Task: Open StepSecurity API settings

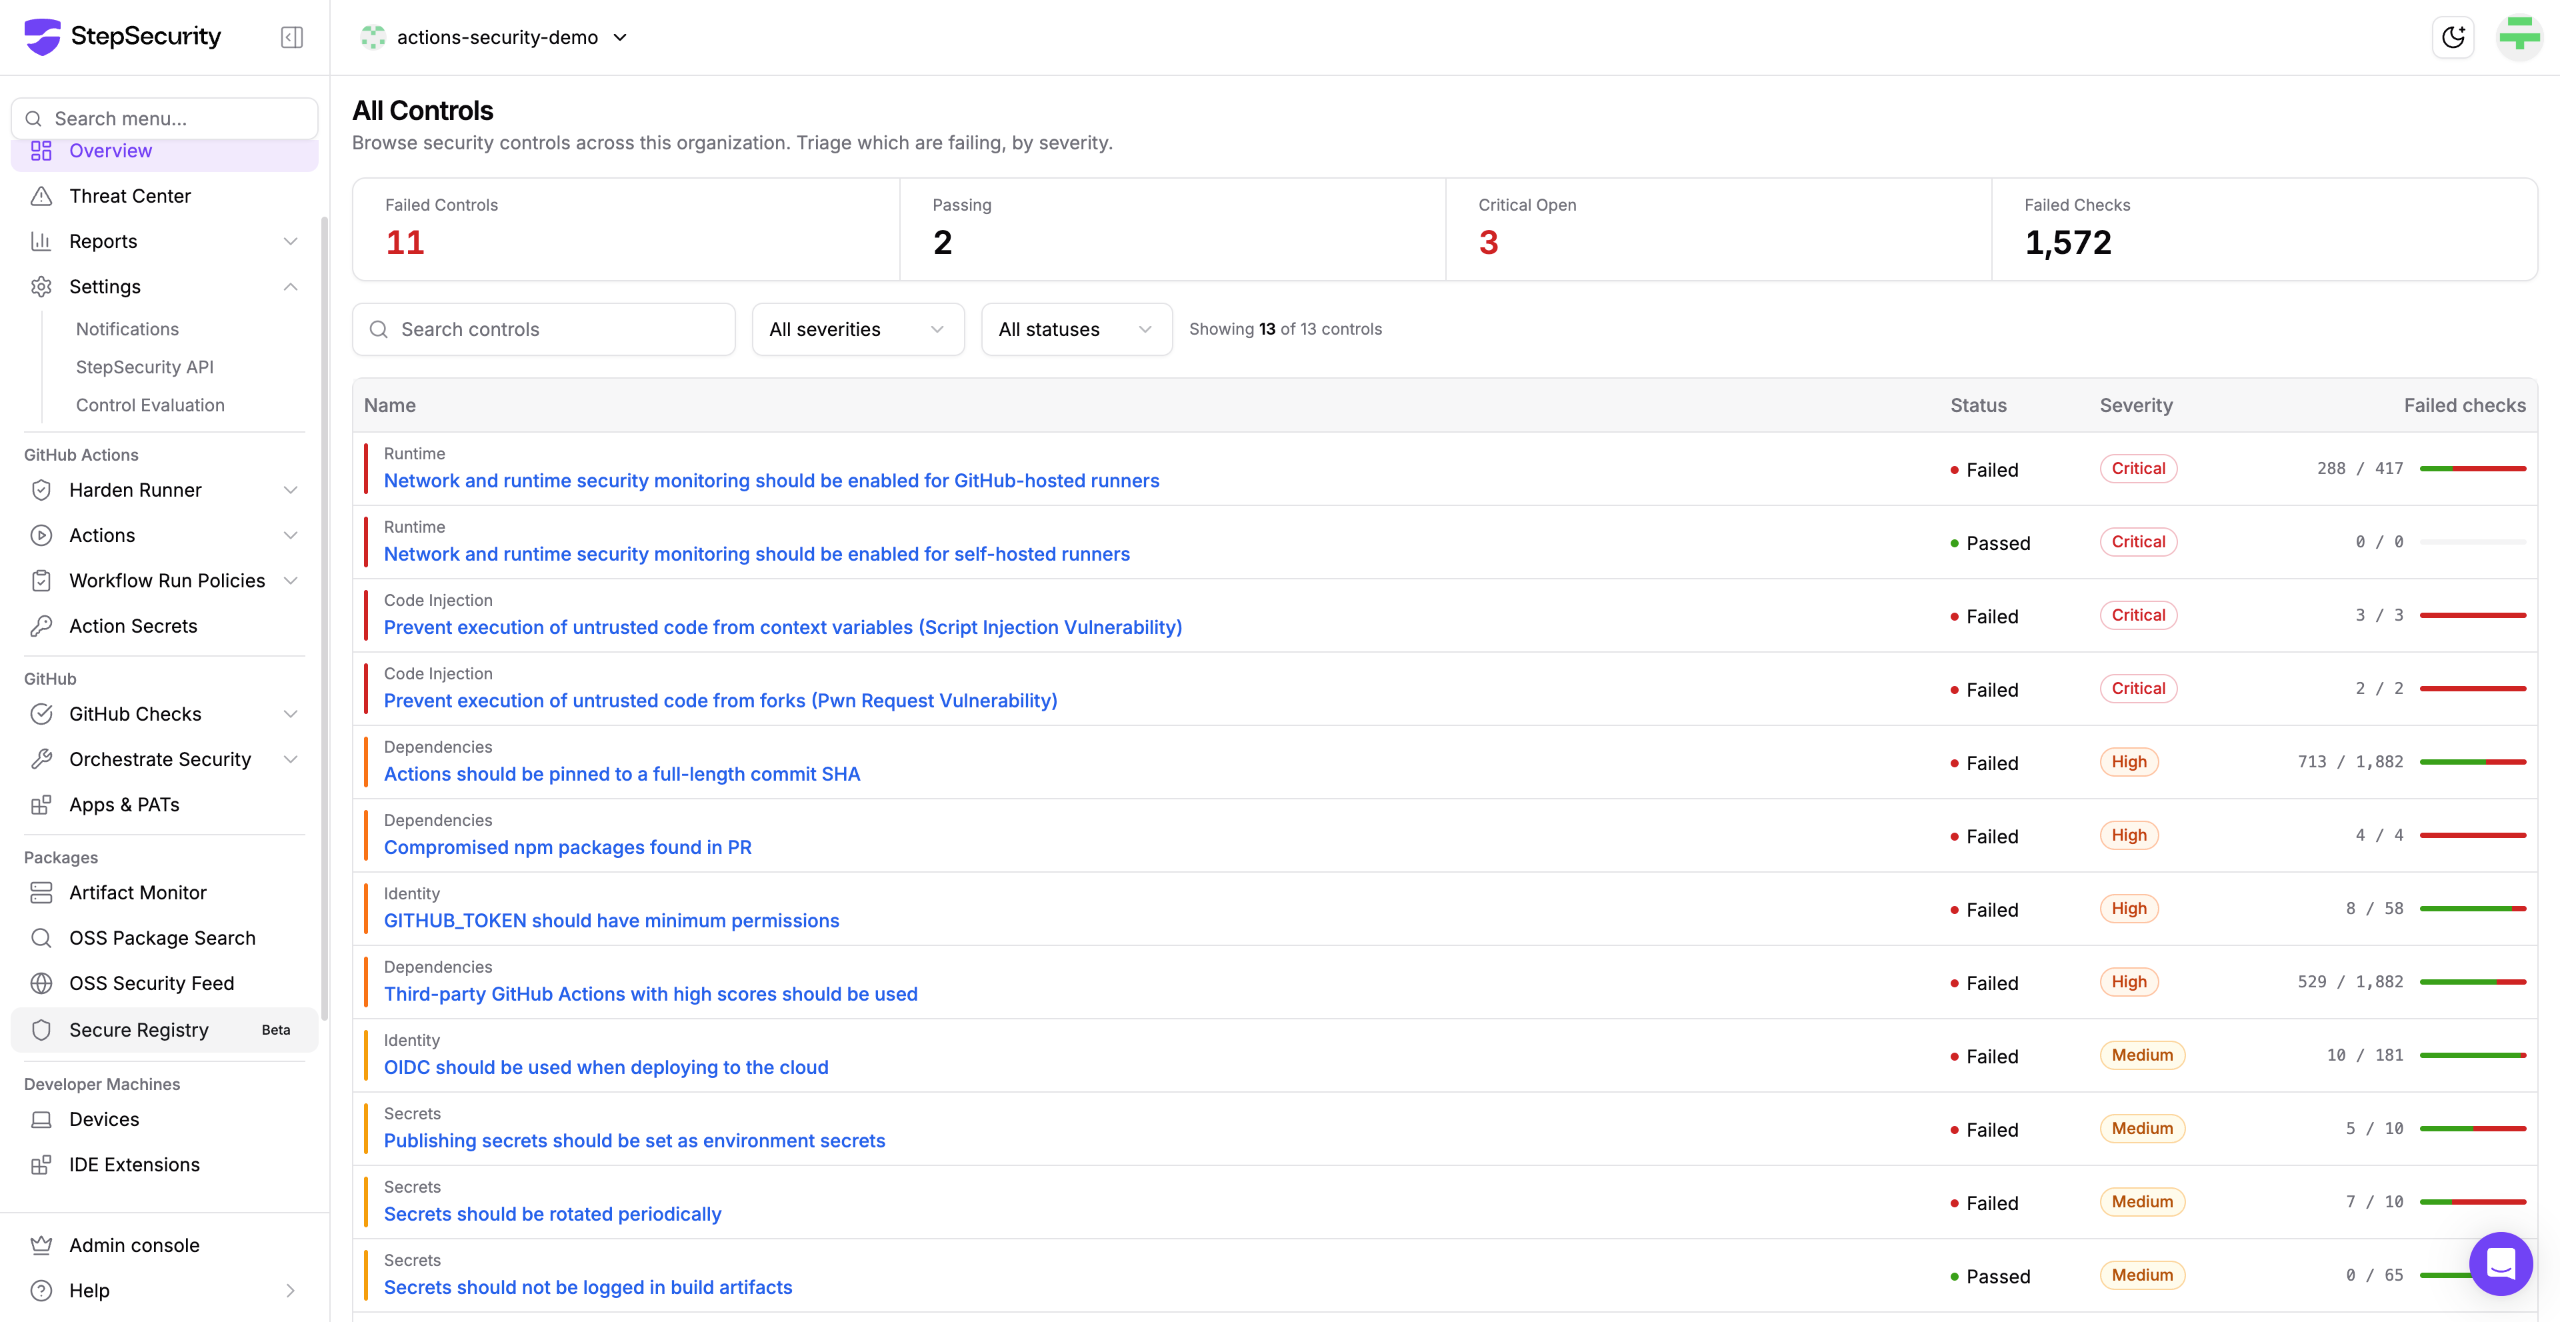Action: tap(145, 367)
